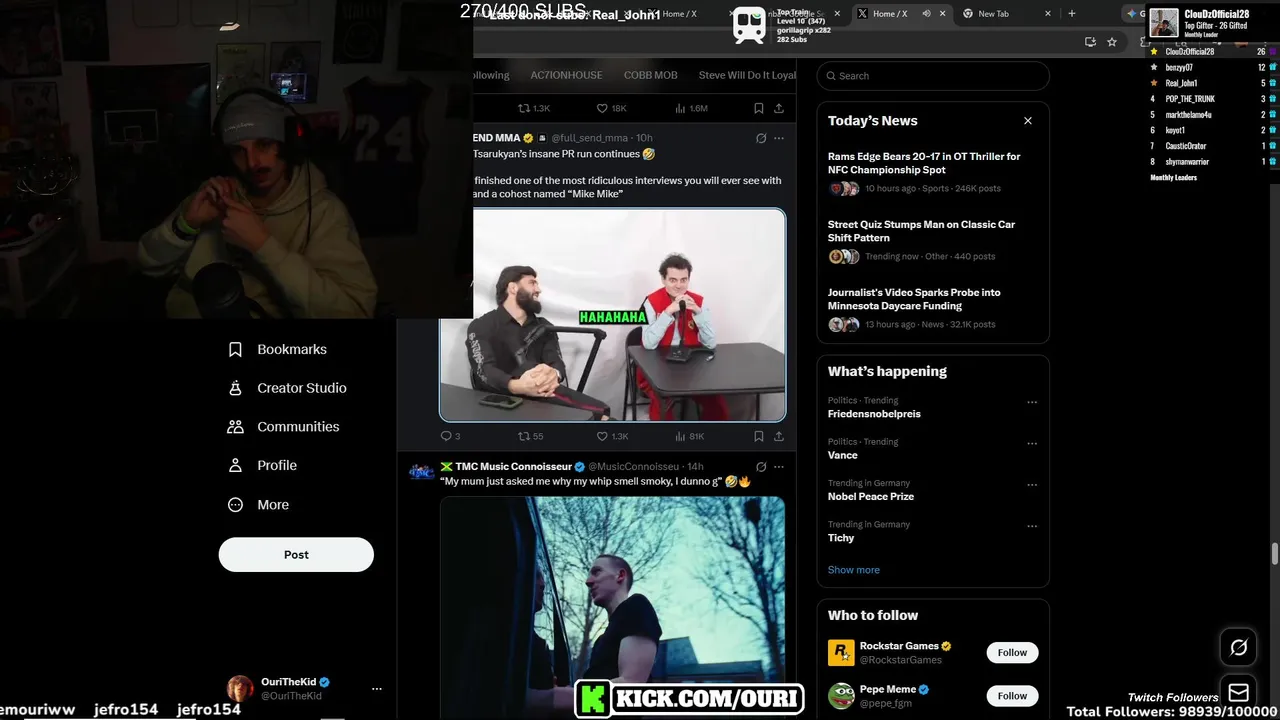
Task: Mute the active Home / X tab audio
Action: tap(926, 14)
